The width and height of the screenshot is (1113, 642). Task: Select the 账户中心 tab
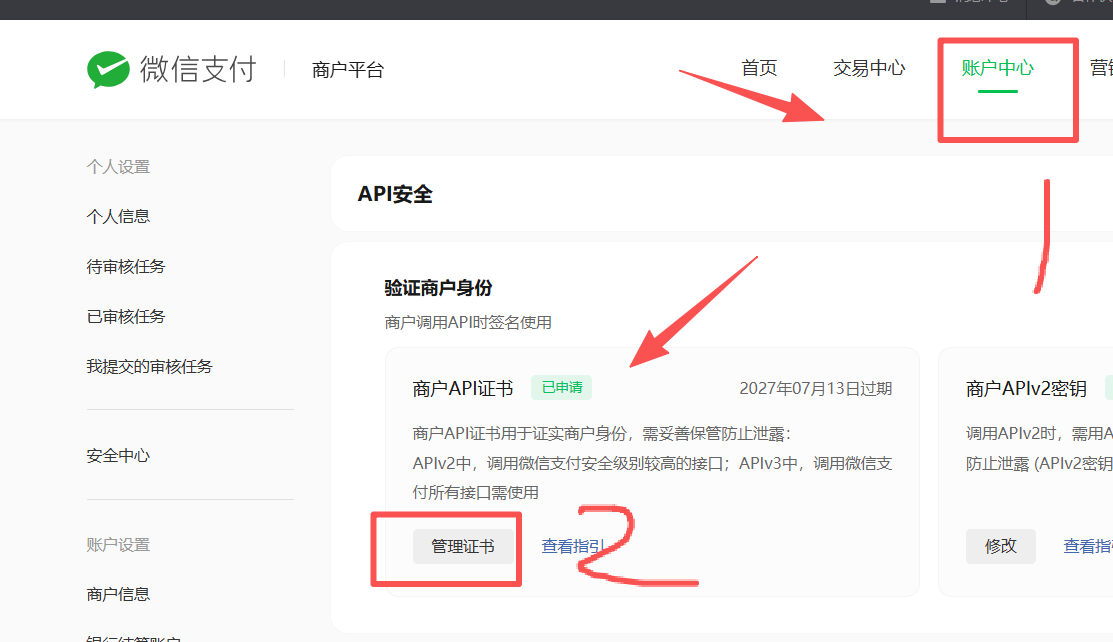pyautogui.click(x=997, y=68)
